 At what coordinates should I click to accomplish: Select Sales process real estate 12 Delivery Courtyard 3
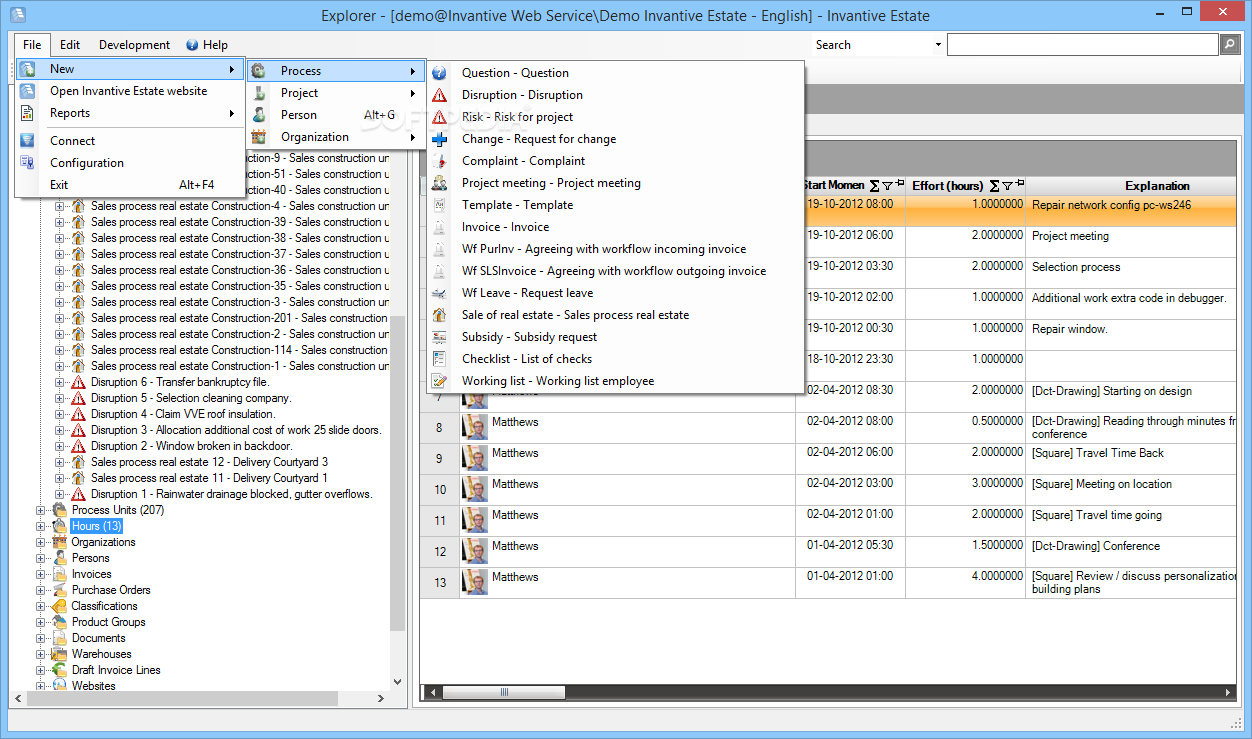[x=209, y=462]
